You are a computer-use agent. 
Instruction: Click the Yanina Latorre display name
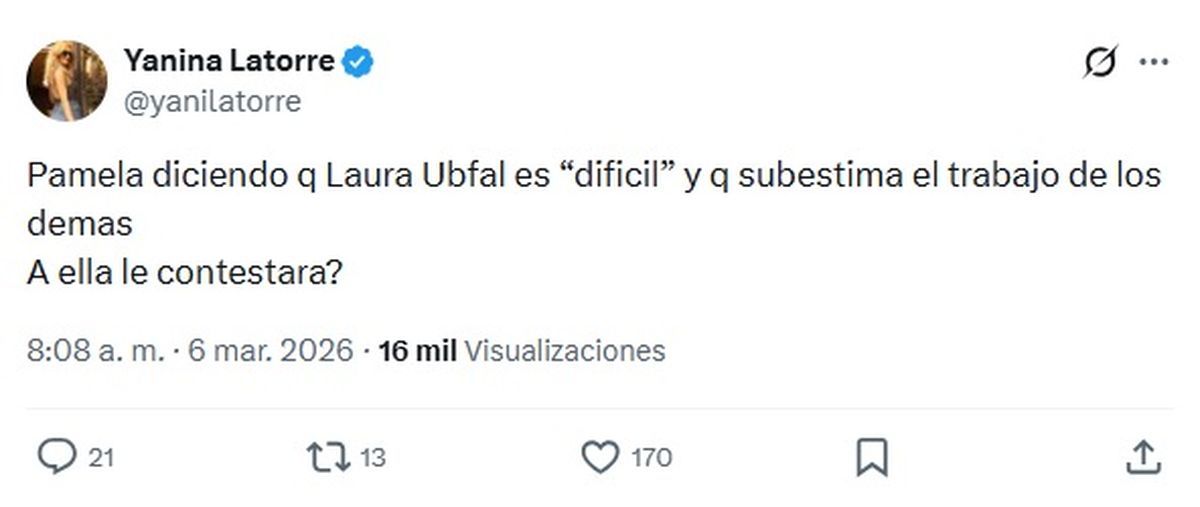[x=228, y=62]
